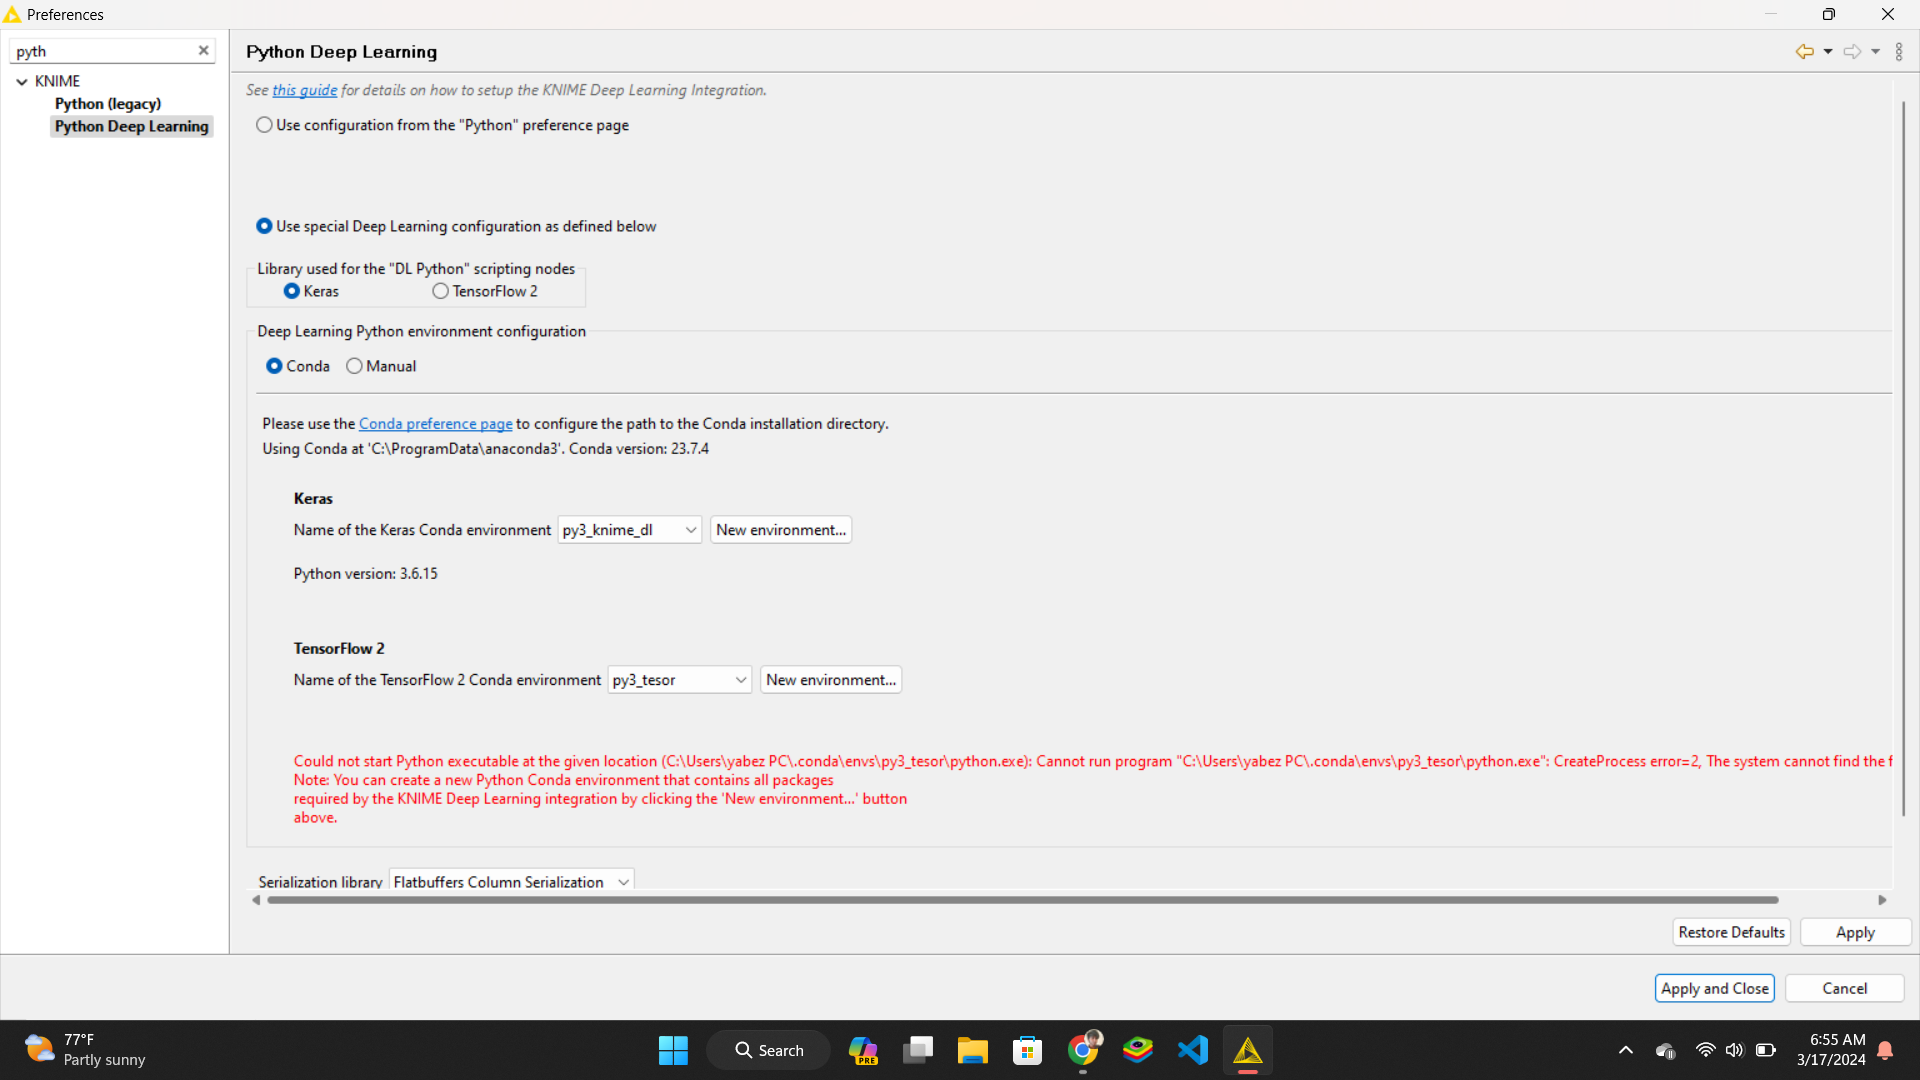
Task: Open BlueStacks taskbar icon
Action: pos(1138,1050)
